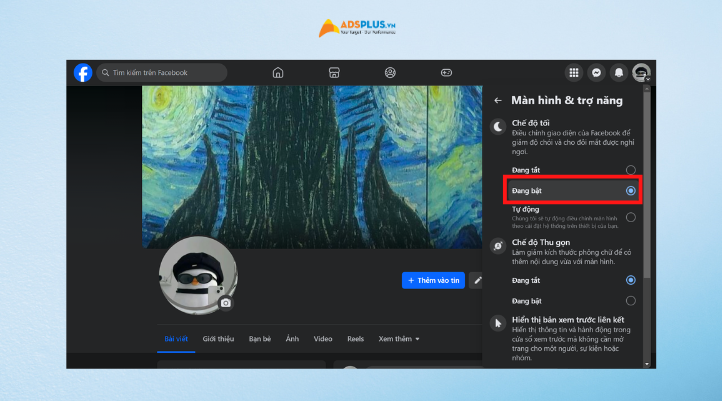Click the Màn hình & trợ năng title
The height and width of the screenshot is (401, 722).
[x=567, y=100]
